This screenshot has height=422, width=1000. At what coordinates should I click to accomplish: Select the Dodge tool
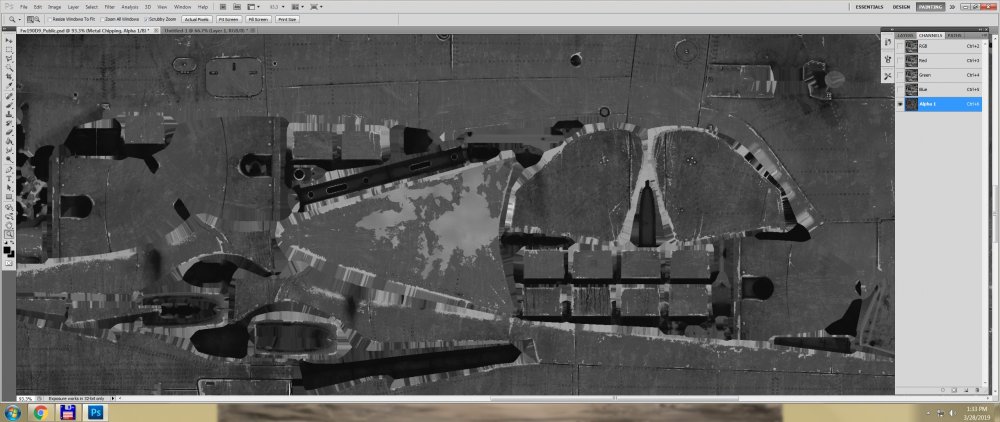point(10,158)
